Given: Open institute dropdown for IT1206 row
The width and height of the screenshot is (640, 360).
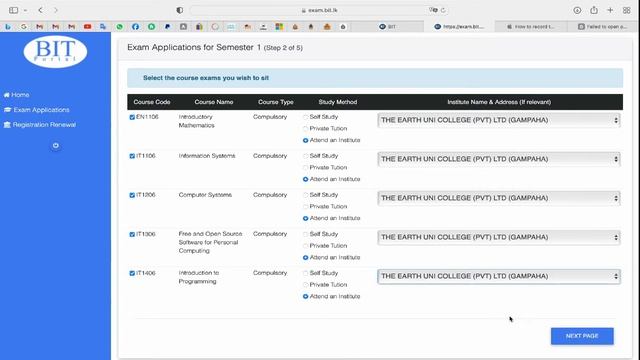Looking at the screenshot, I should tap(499, 198).
